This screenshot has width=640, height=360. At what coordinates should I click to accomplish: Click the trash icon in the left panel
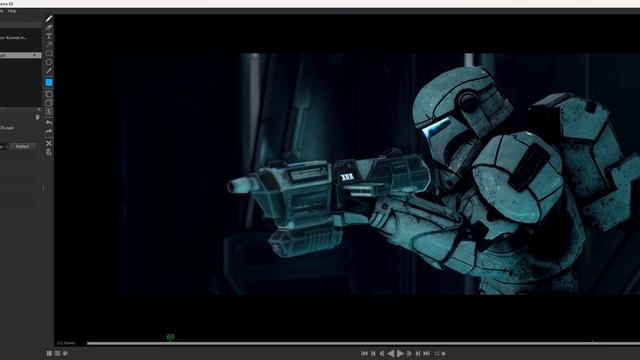click(38, 117)
